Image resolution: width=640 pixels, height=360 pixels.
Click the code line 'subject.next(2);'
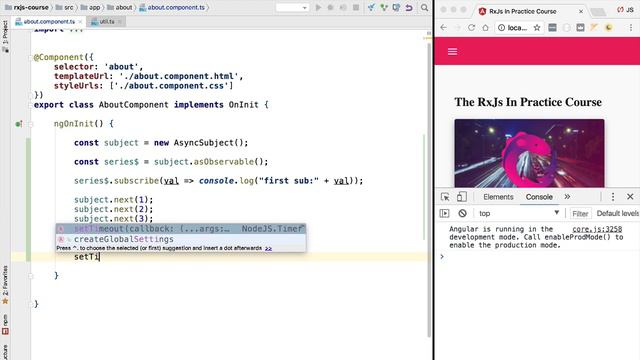tap(113, 209)
